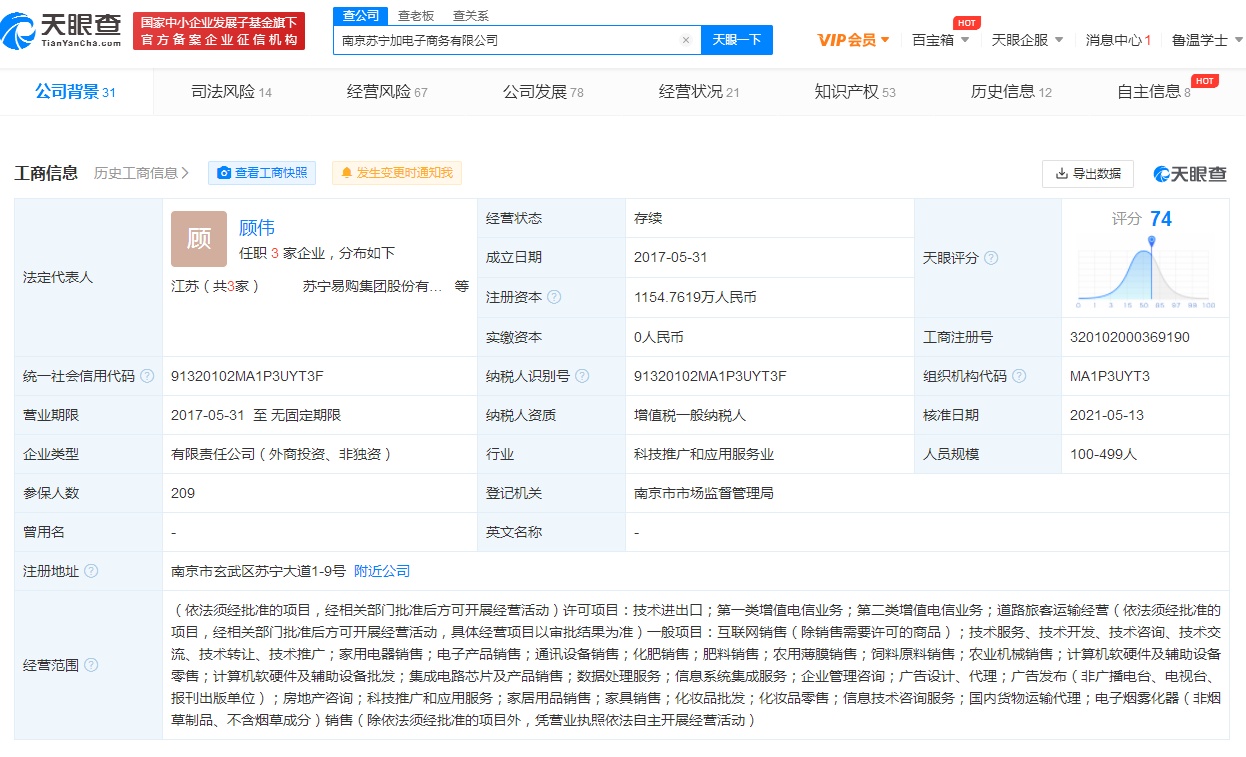Click the 导出数据 export button
The image size is (1246, 757).
[x=1087, y=173]
